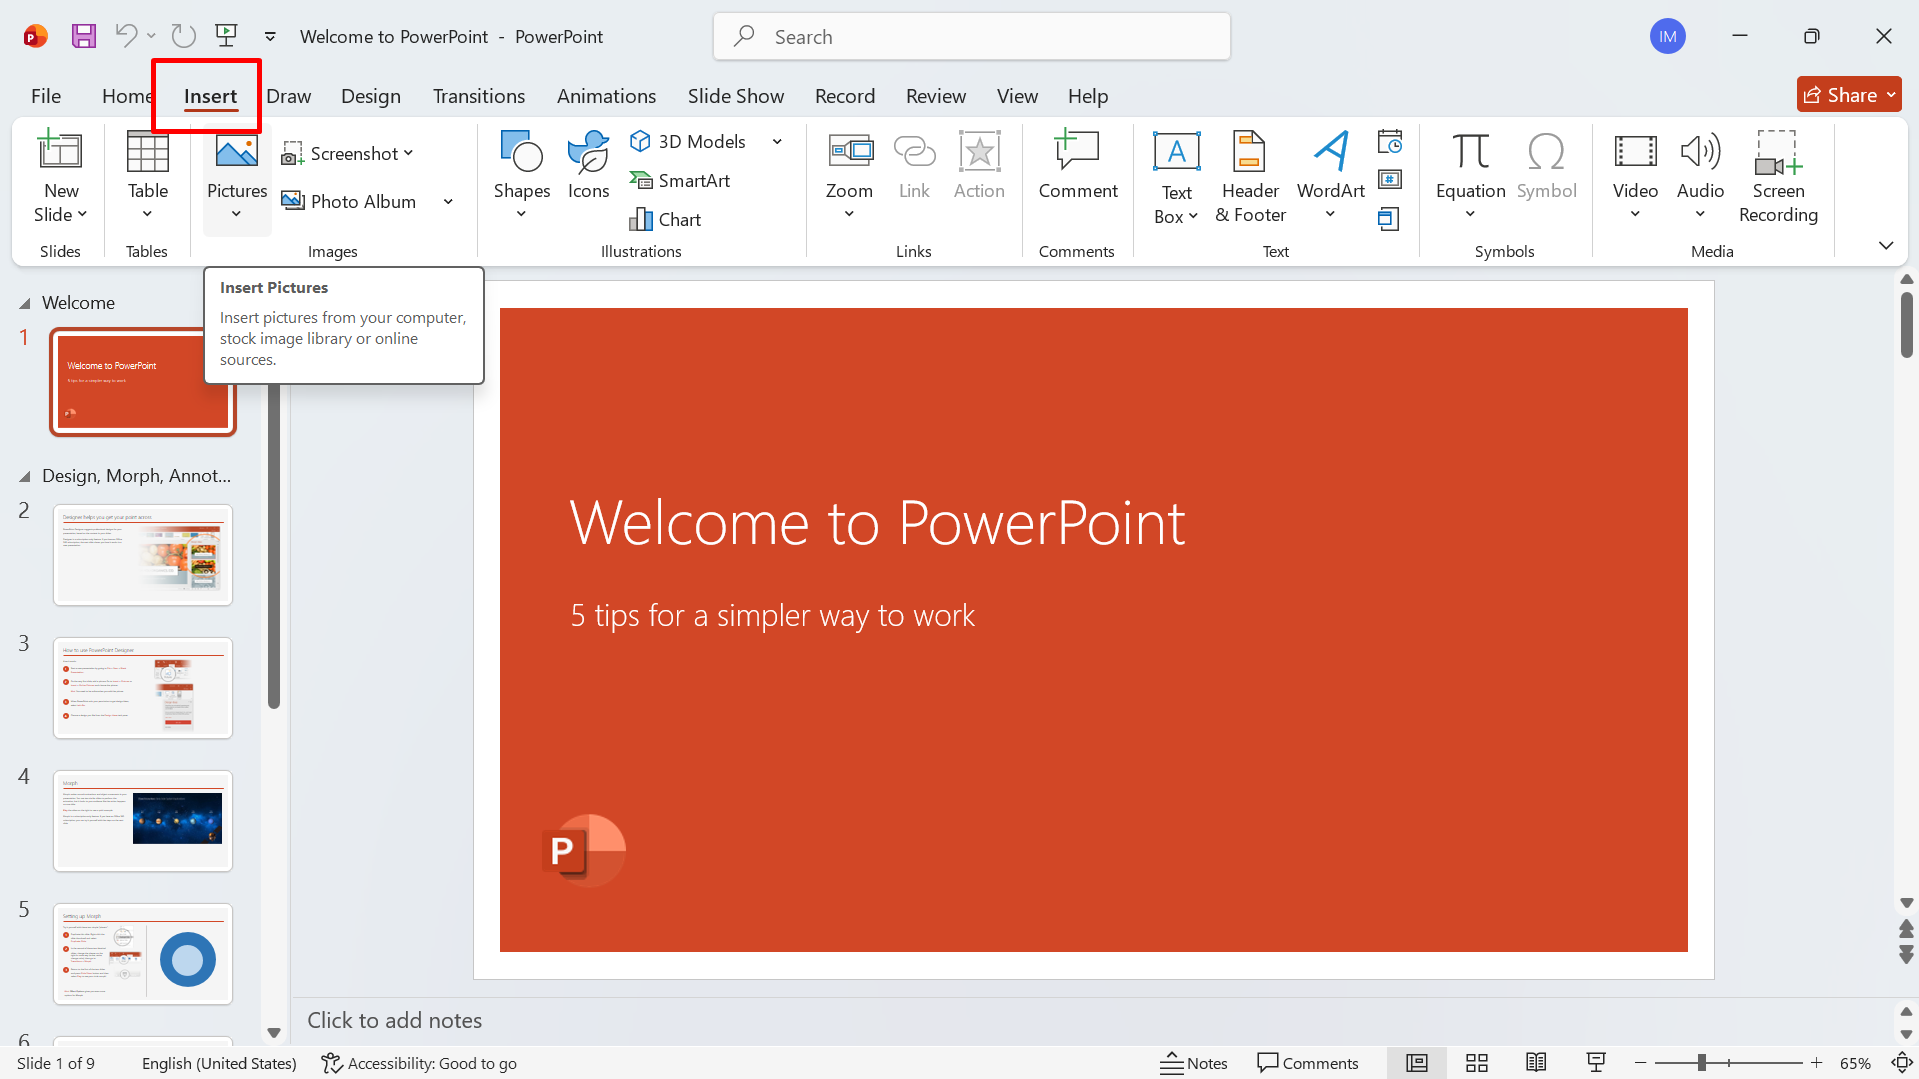Insert Date & Time icon
Viewport: 1919px width, 1079px height.
(1390, 141)
